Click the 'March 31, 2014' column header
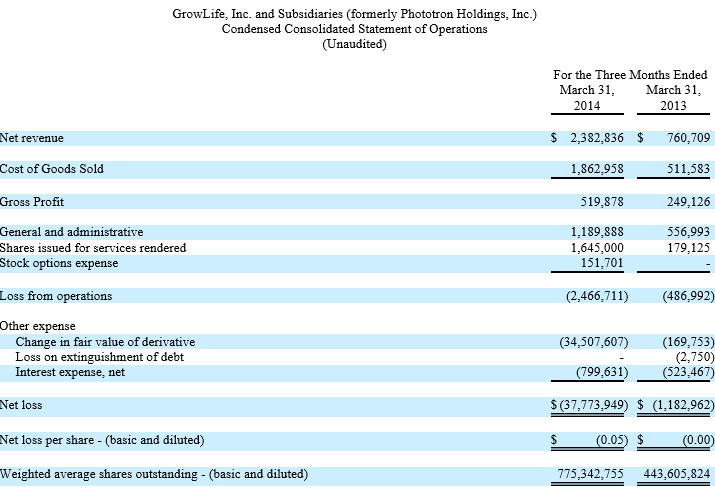This screenshot has width=715, height=504. (x=587, y=98)
